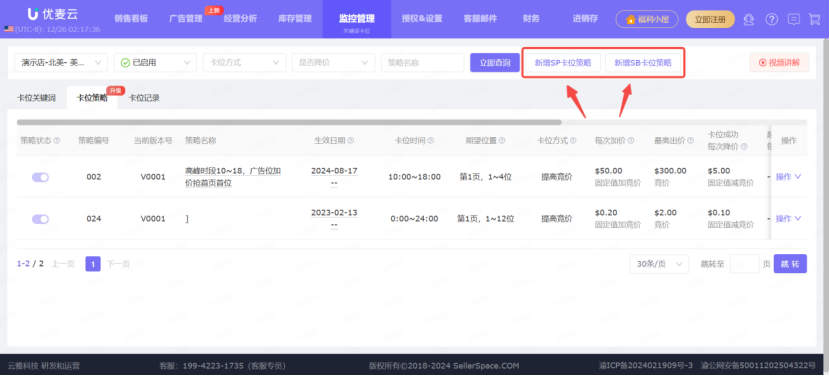Open the 库存管理 menu

[x=295, y=19]
